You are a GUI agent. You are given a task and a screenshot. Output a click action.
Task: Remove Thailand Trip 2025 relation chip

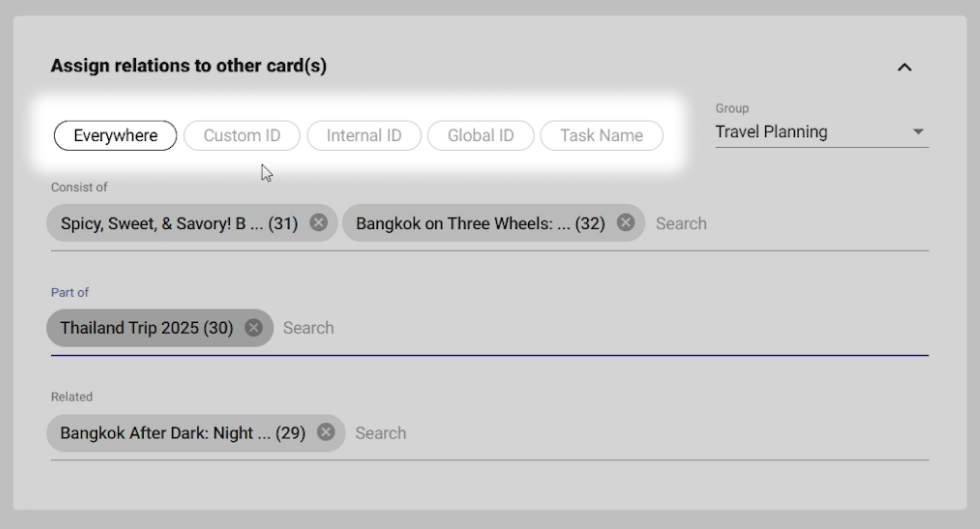[x=254, y=328]
